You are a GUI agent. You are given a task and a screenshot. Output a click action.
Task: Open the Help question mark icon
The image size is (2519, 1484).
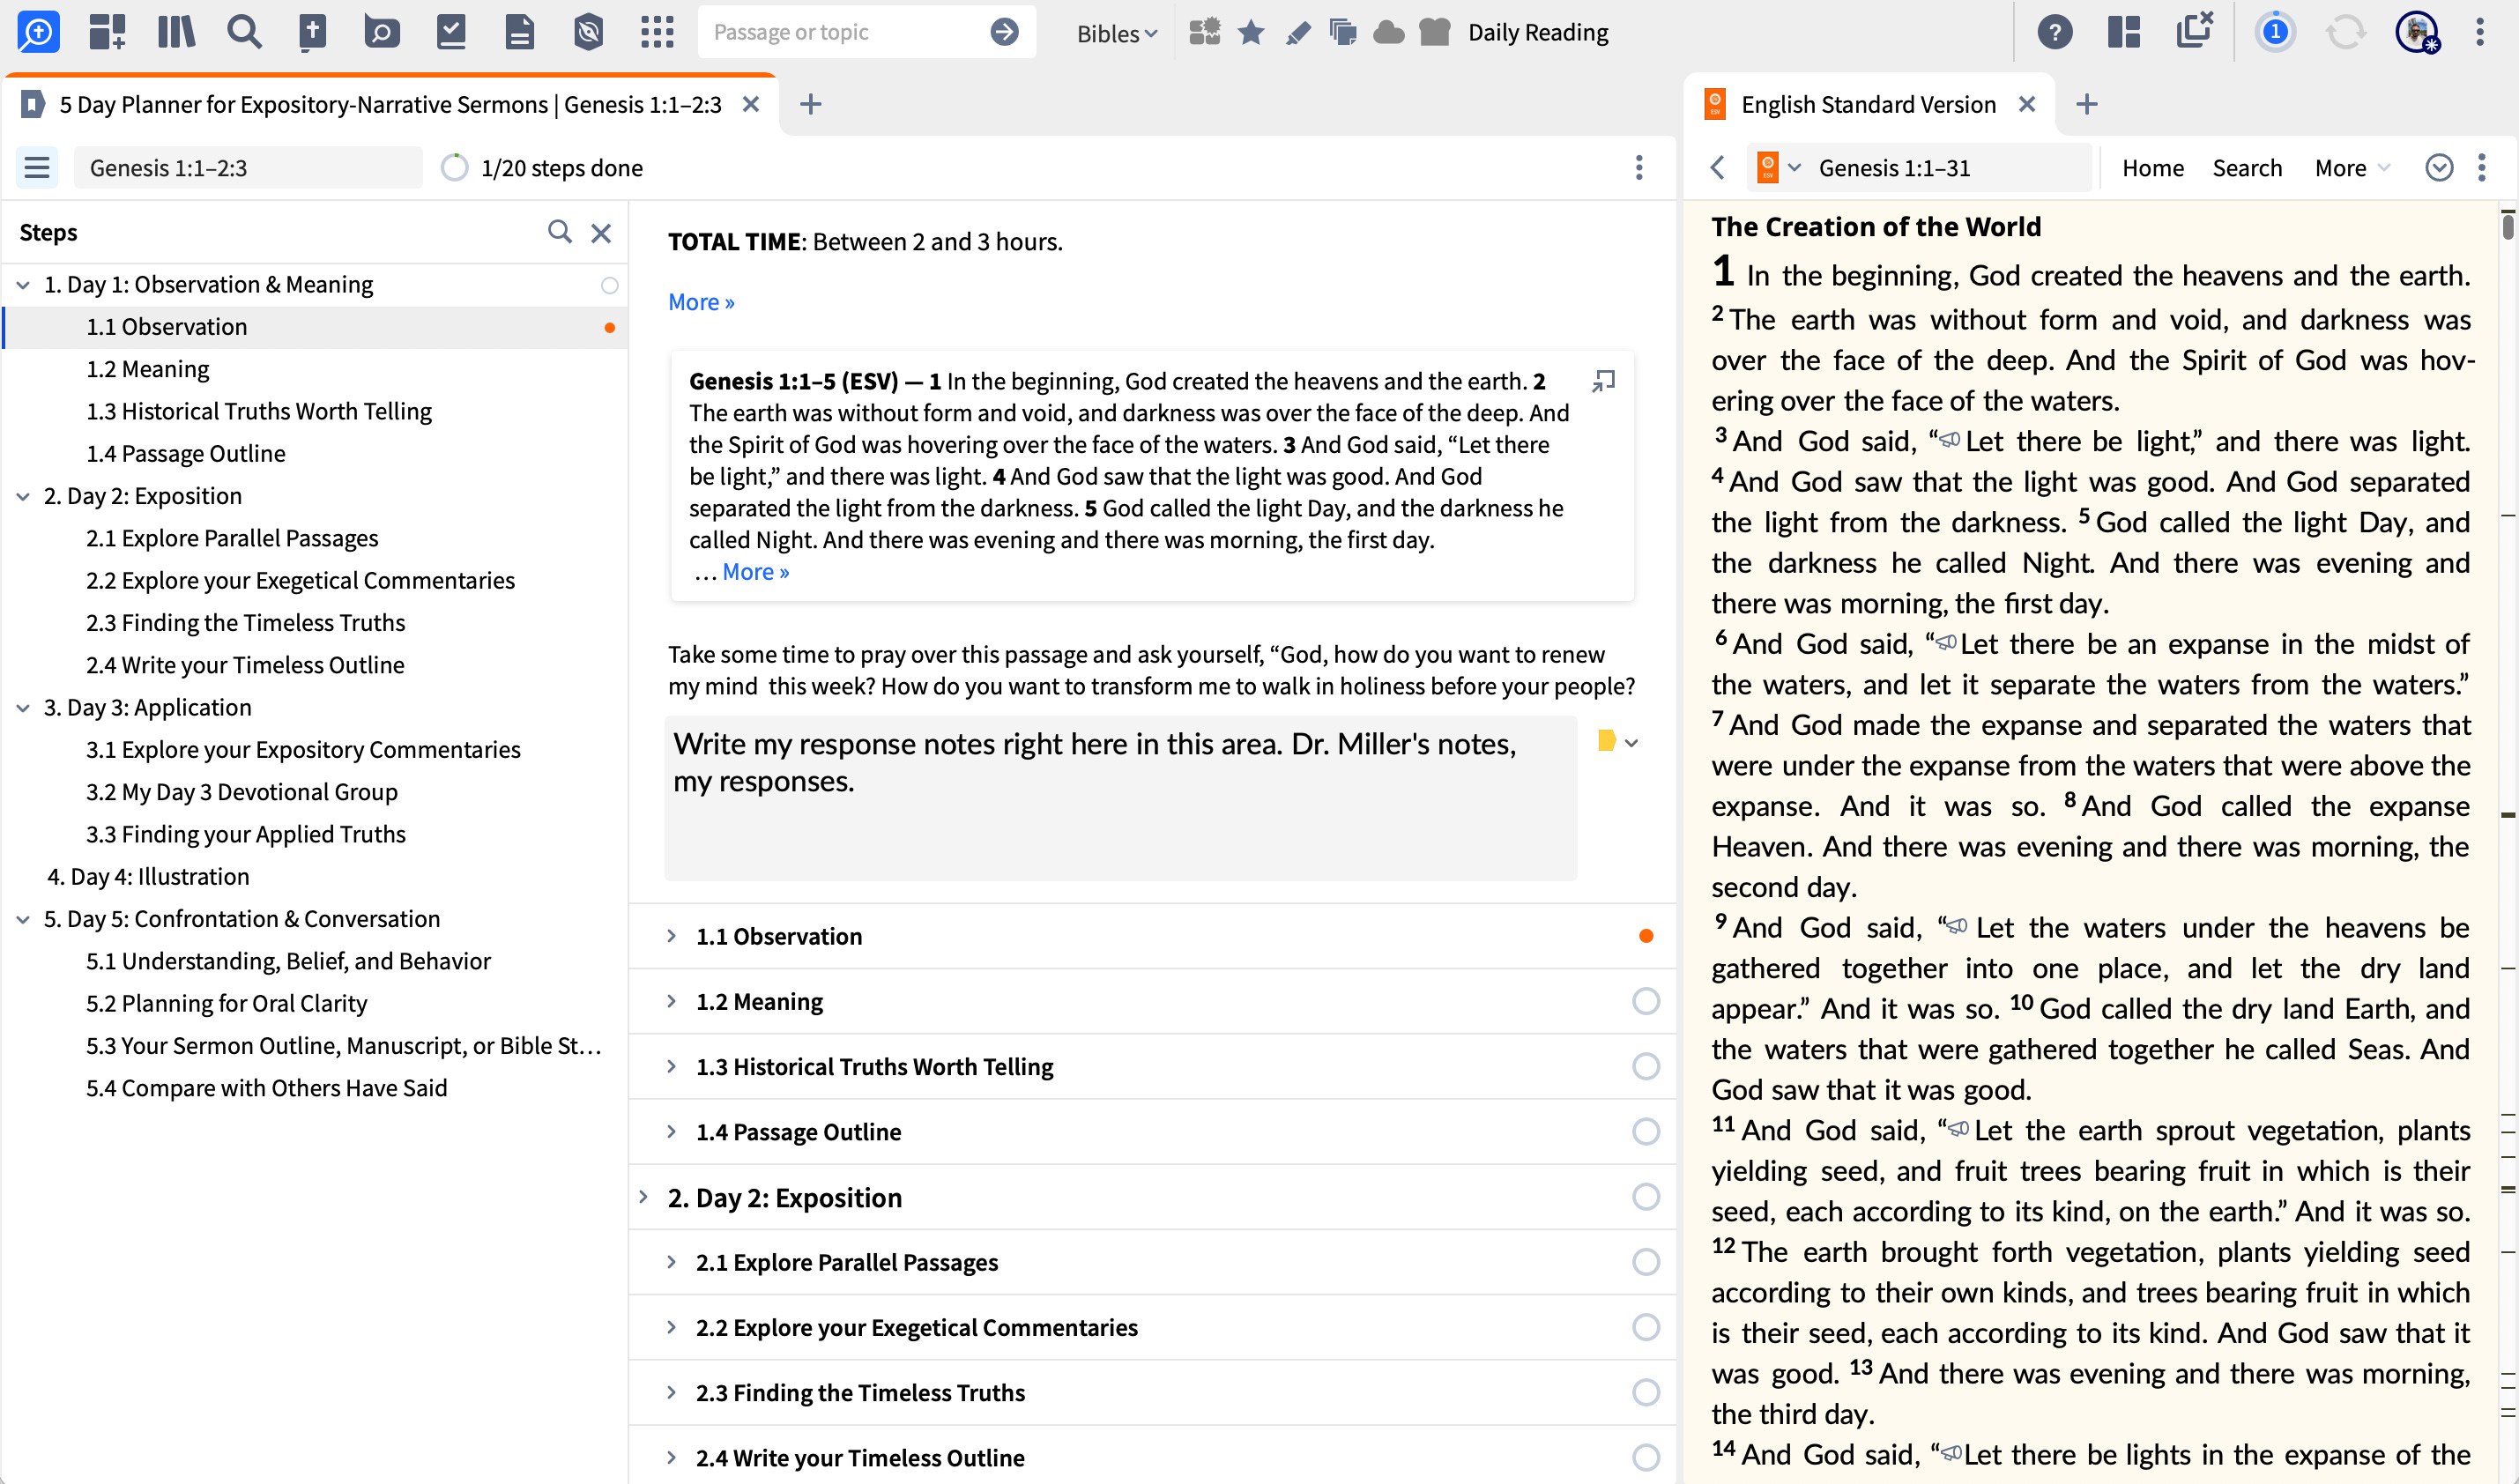(x=2054, y=32)
